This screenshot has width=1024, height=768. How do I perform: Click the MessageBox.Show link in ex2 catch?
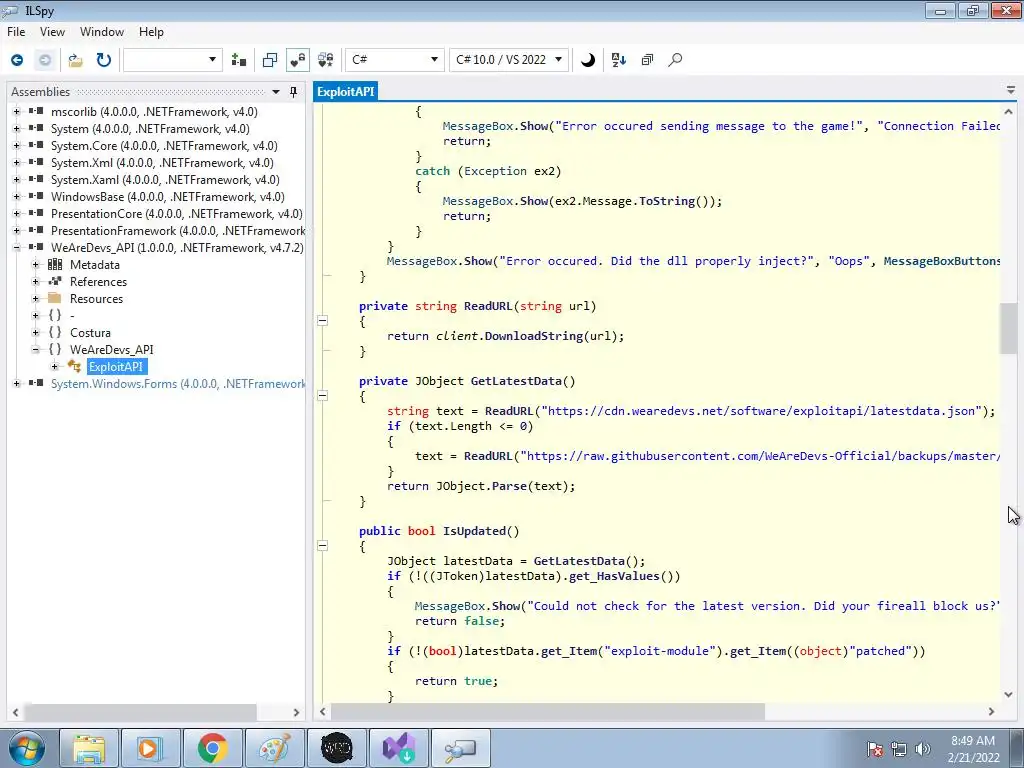495,201
